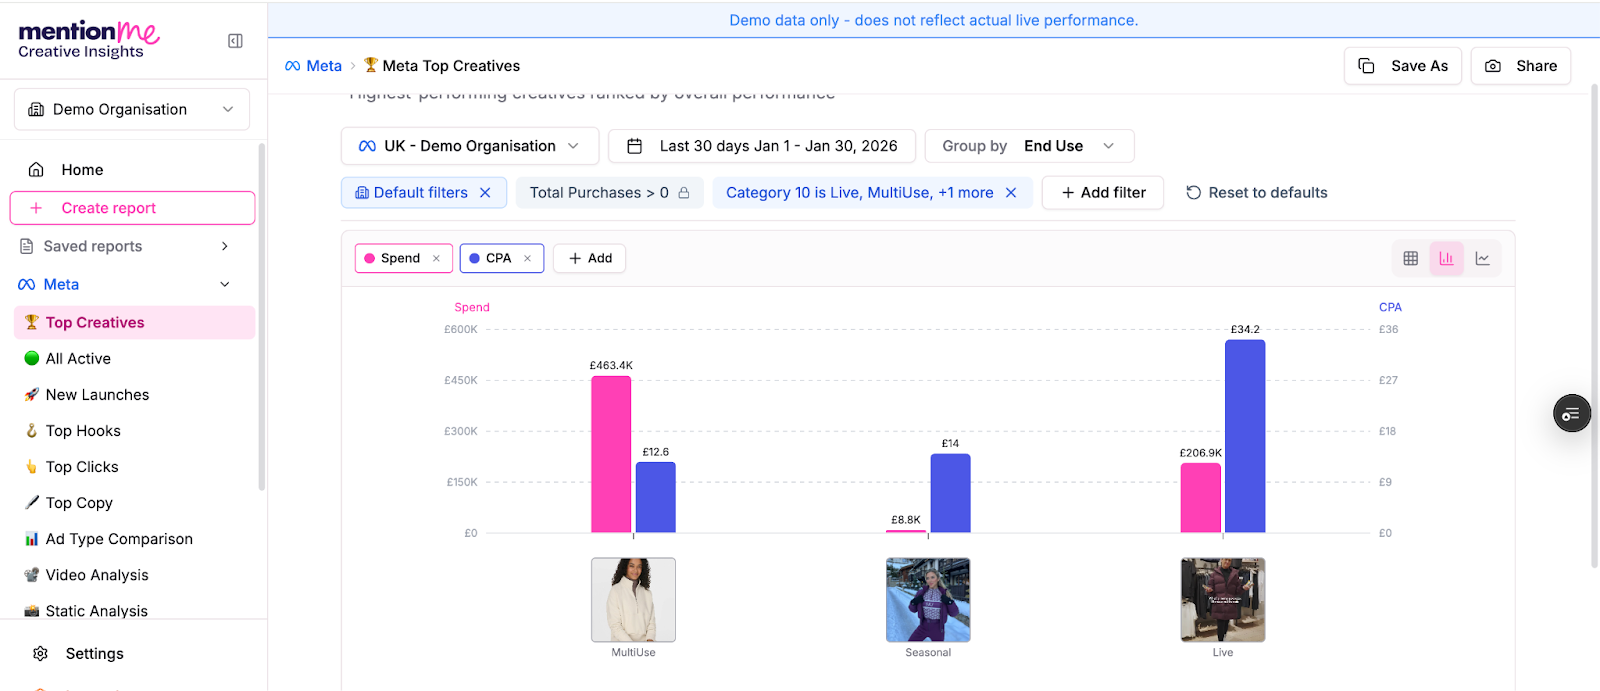The width and height of the screenshot is (1600, 691).
Task: Collapse the sidebar panel icon
Action: click(x=235, y=41)
